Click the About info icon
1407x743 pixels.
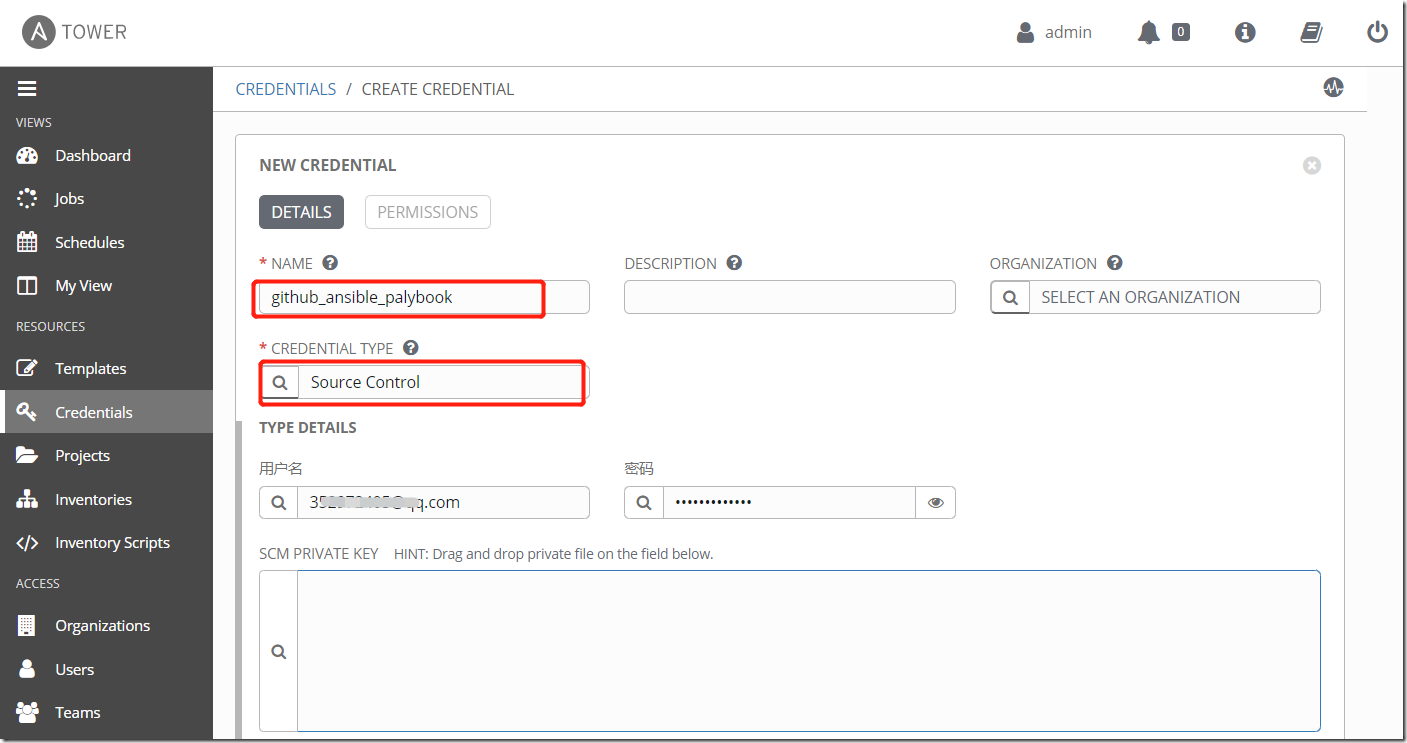(1245, 32)
